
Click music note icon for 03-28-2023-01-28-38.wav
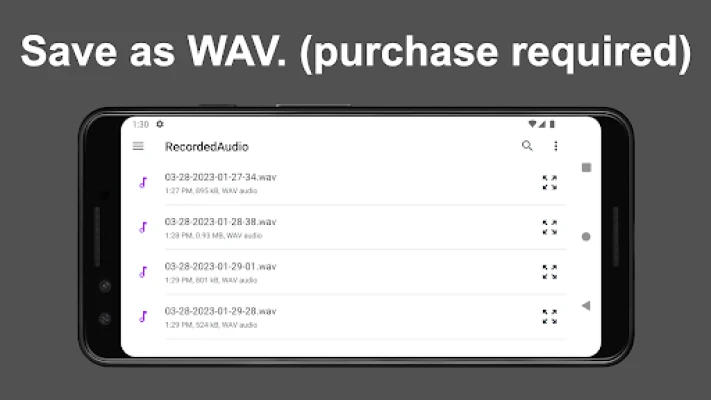click(143, 227)
